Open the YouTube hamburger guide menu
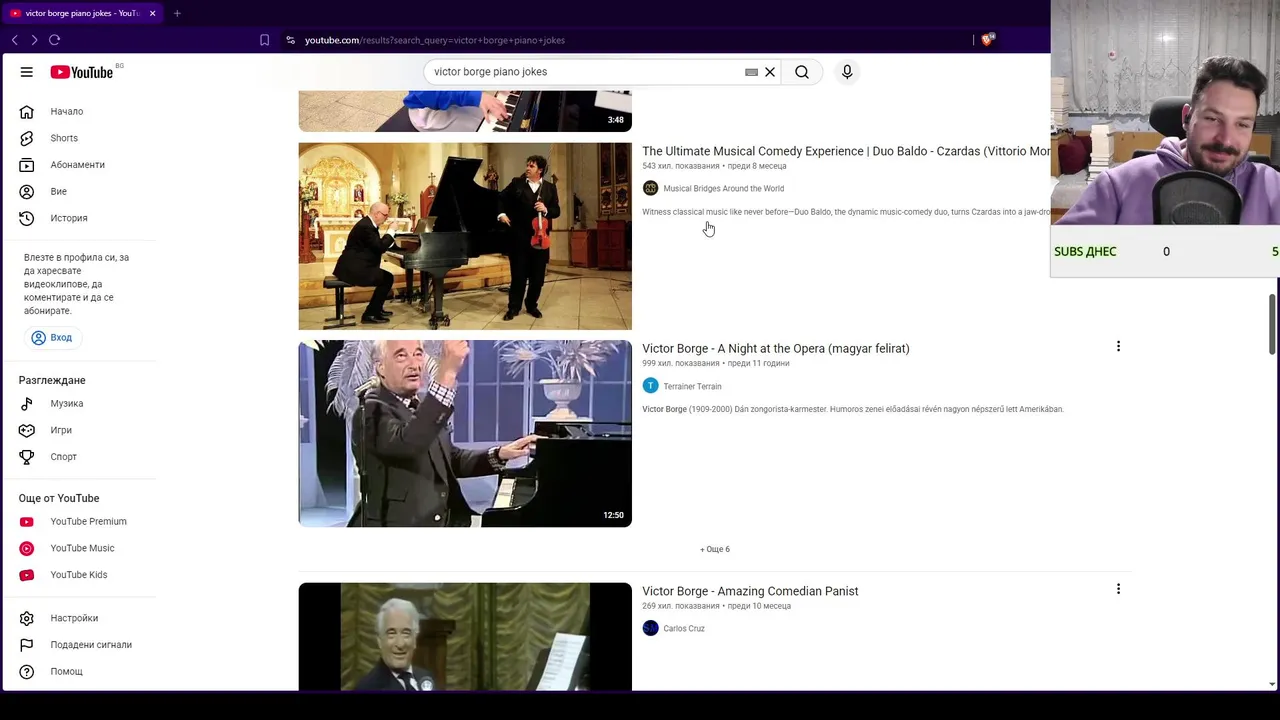Viewport: 1280px width, 720px height. pos(27,72)
